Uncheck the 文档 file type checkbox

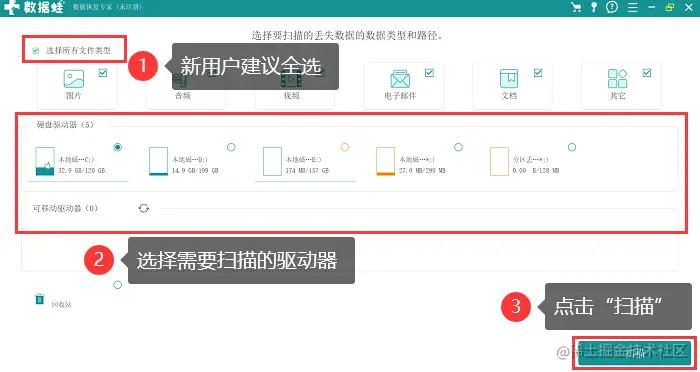(x=538, y=73)
